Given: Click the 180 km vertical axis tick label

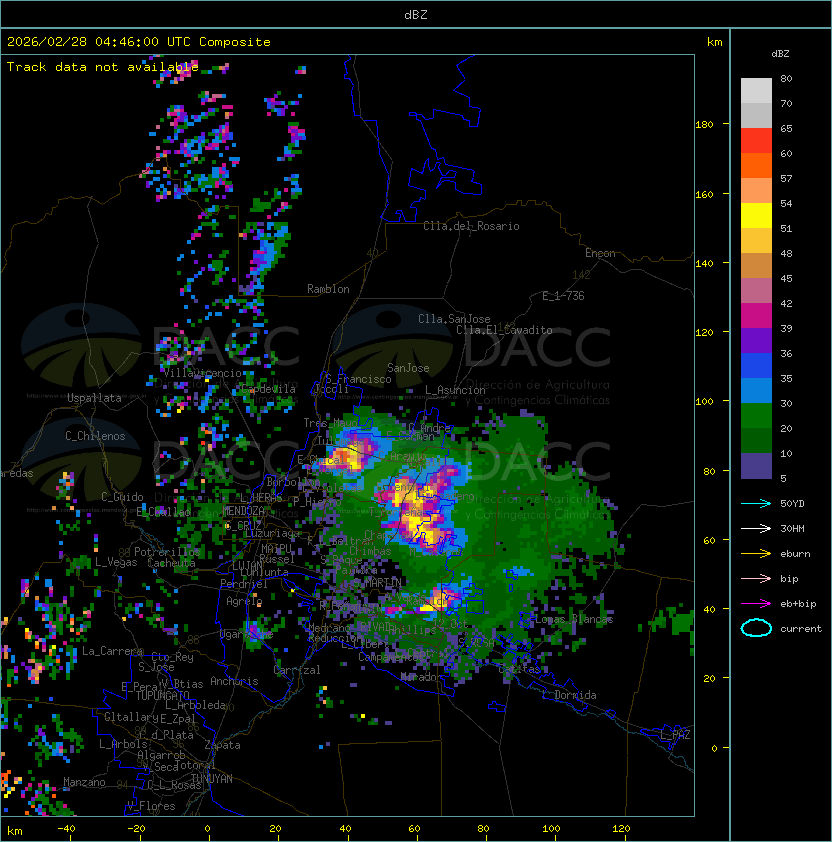Looking at the screenshot, I should [704, 125].
